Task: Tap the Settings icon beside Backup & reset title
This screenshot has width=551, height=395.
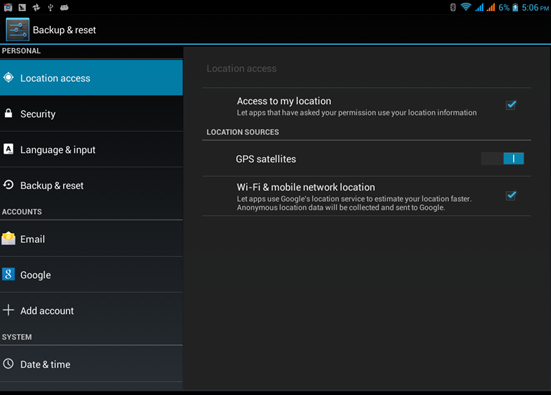Action: (x=17, y=30)
